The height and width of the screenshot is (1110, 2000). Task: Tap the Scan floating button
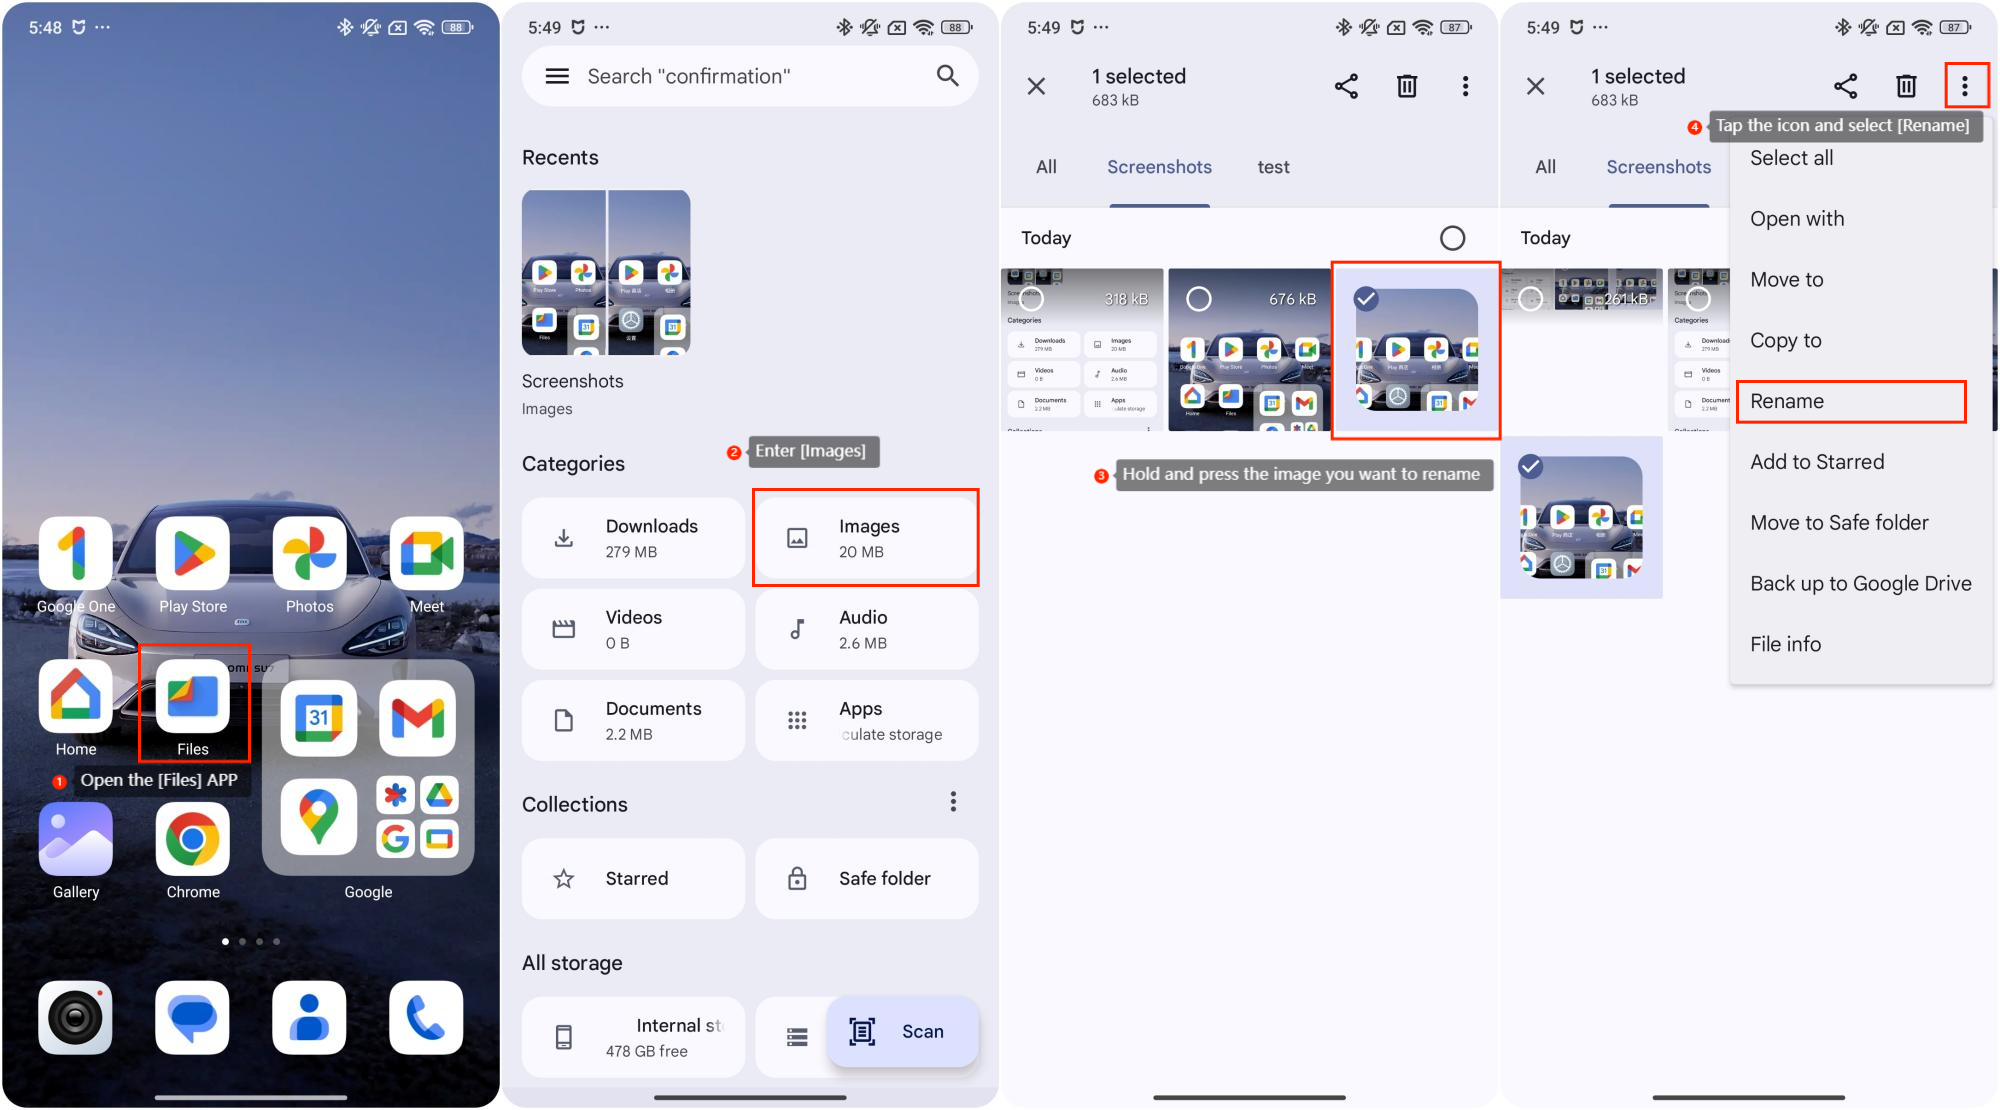pyautogui.click(x=901, y=1031)
